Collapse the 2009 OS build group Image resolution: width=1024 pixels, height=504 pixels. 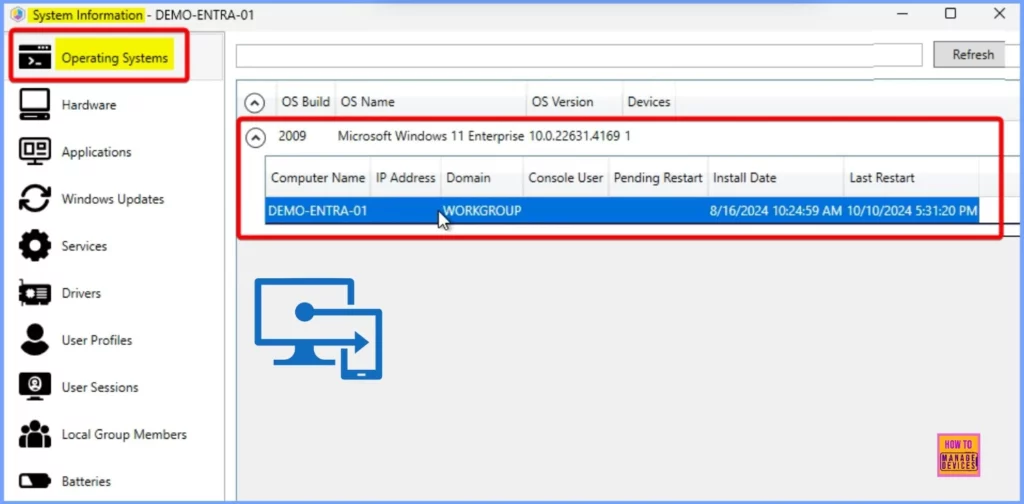[x=255, y=137]
